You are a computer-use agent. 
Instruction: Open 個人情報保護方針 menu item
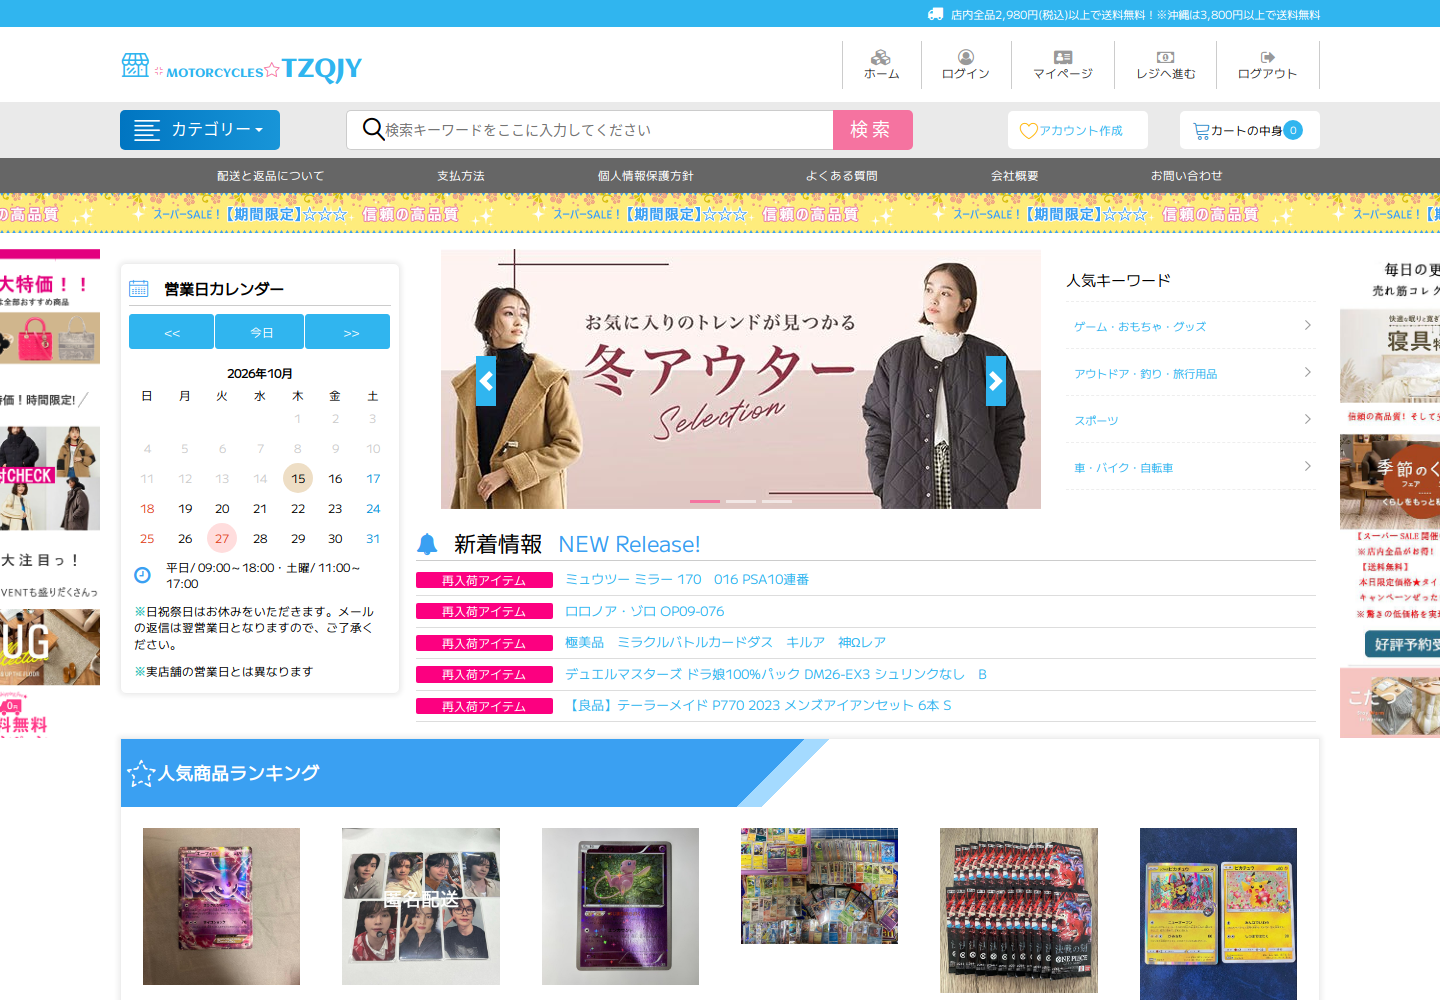click(x=645, y=175)
